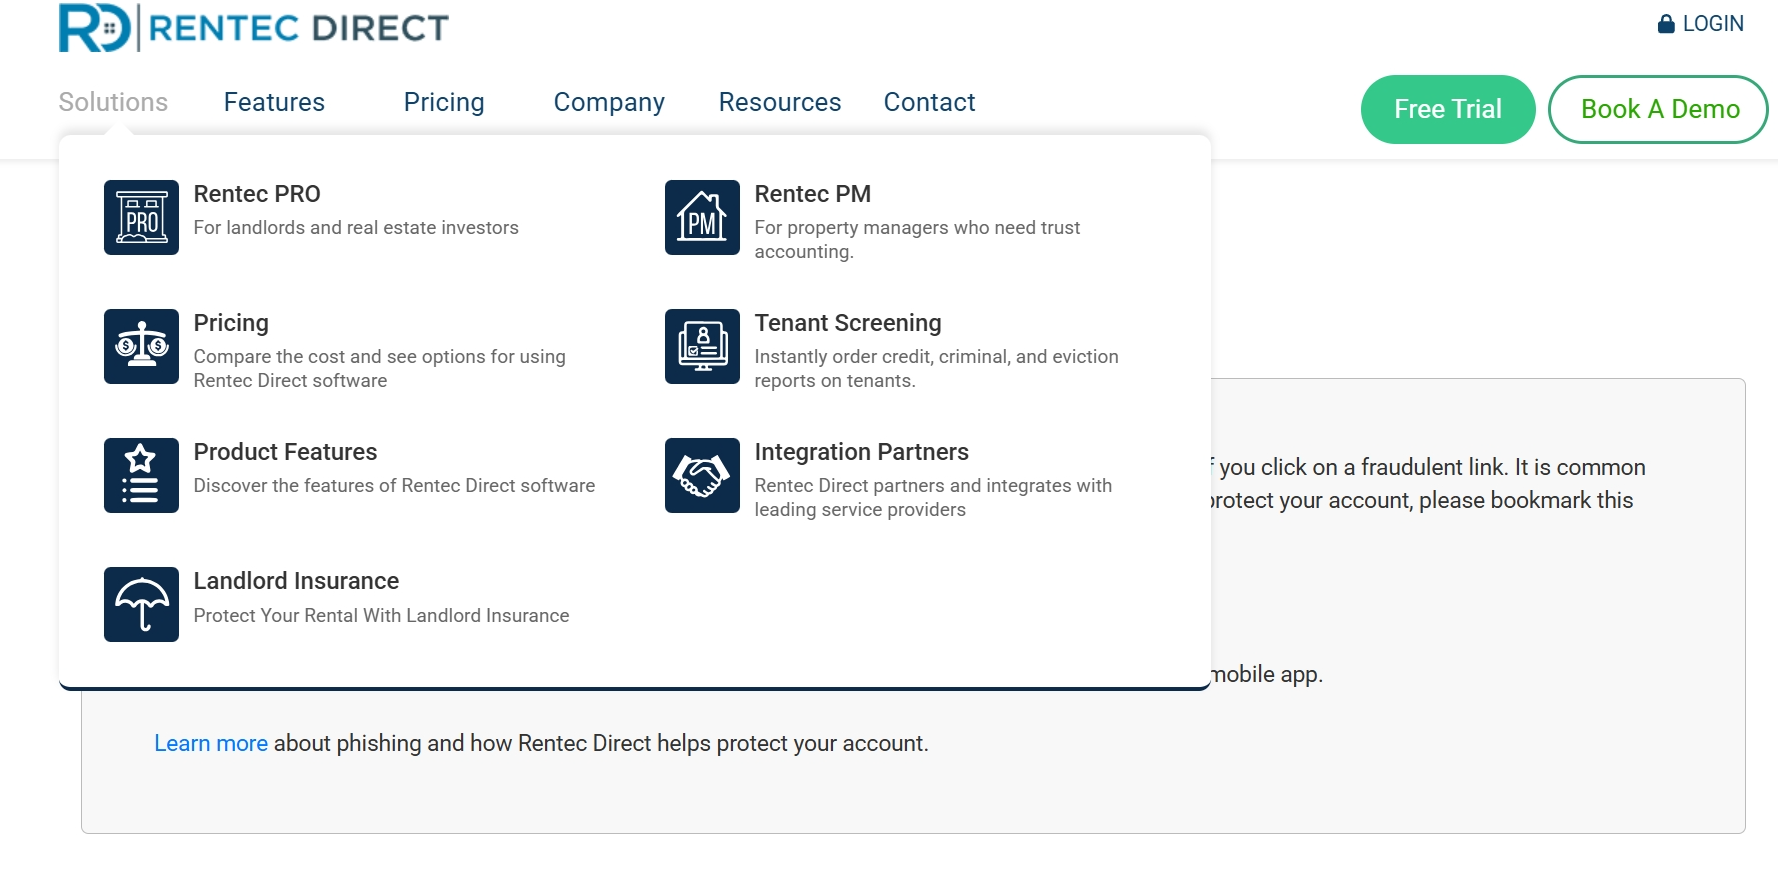
Task: Click the Rentec PRO building icon
Action: [141, 217]
